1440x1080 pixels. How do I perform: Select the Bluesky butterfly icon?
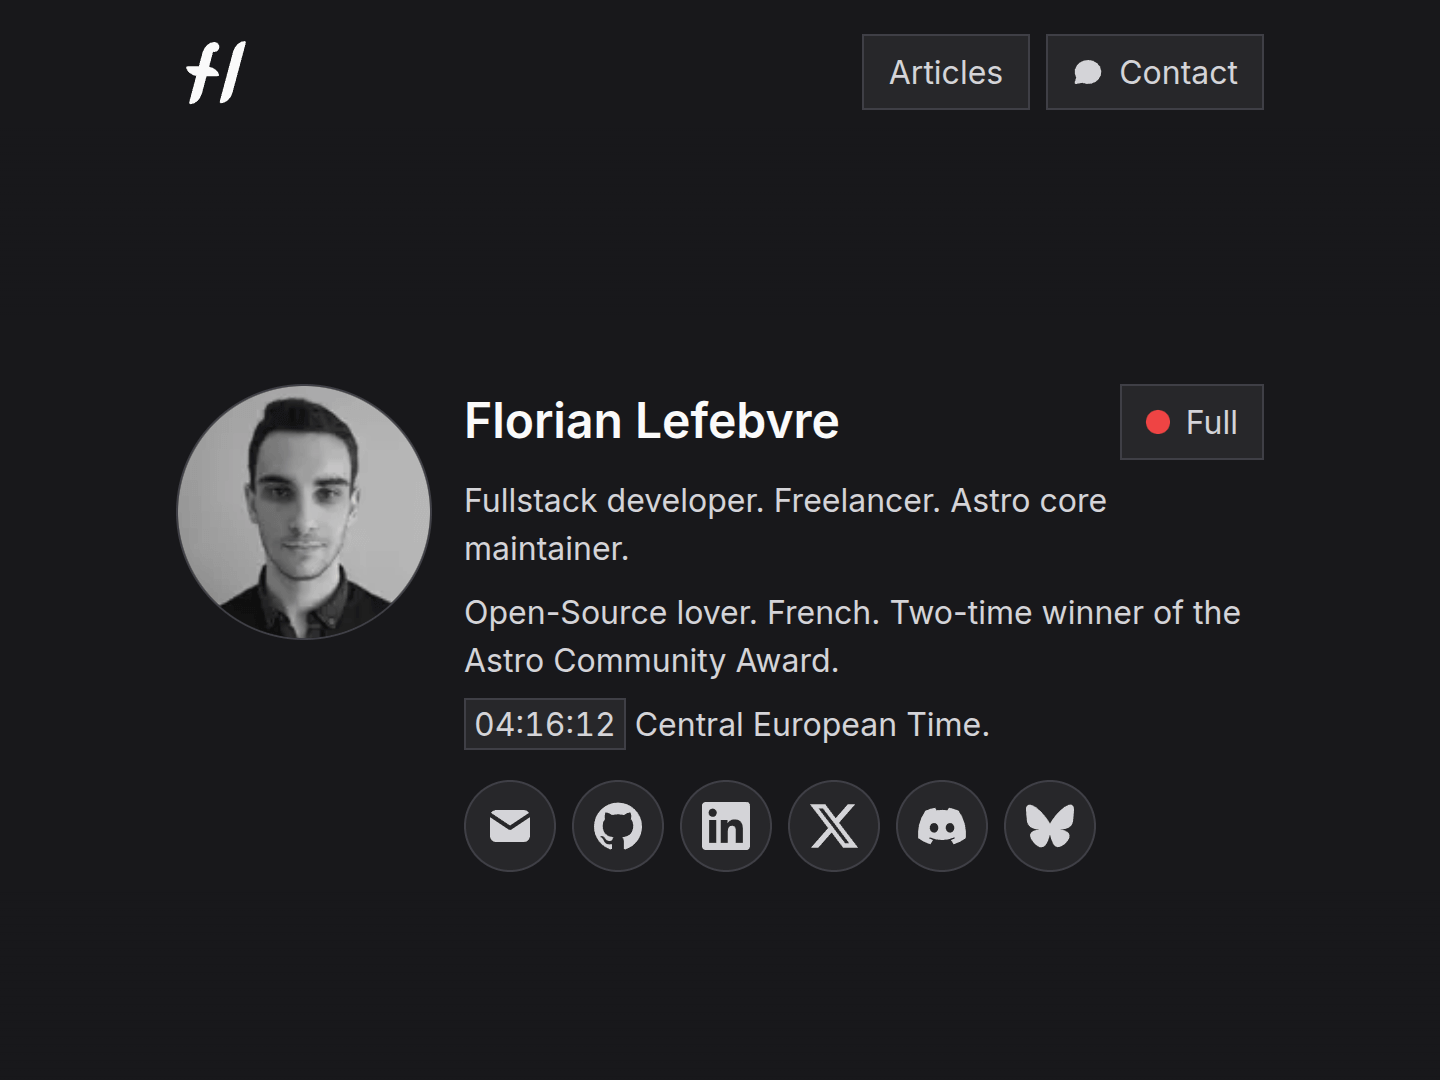pyautogui.click(x=1049, y=826)
